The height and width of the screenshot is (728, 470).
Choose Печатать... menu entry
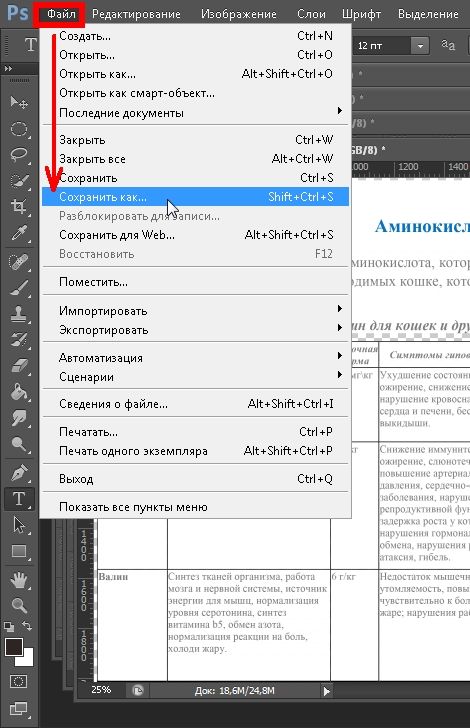click(196, 432)
